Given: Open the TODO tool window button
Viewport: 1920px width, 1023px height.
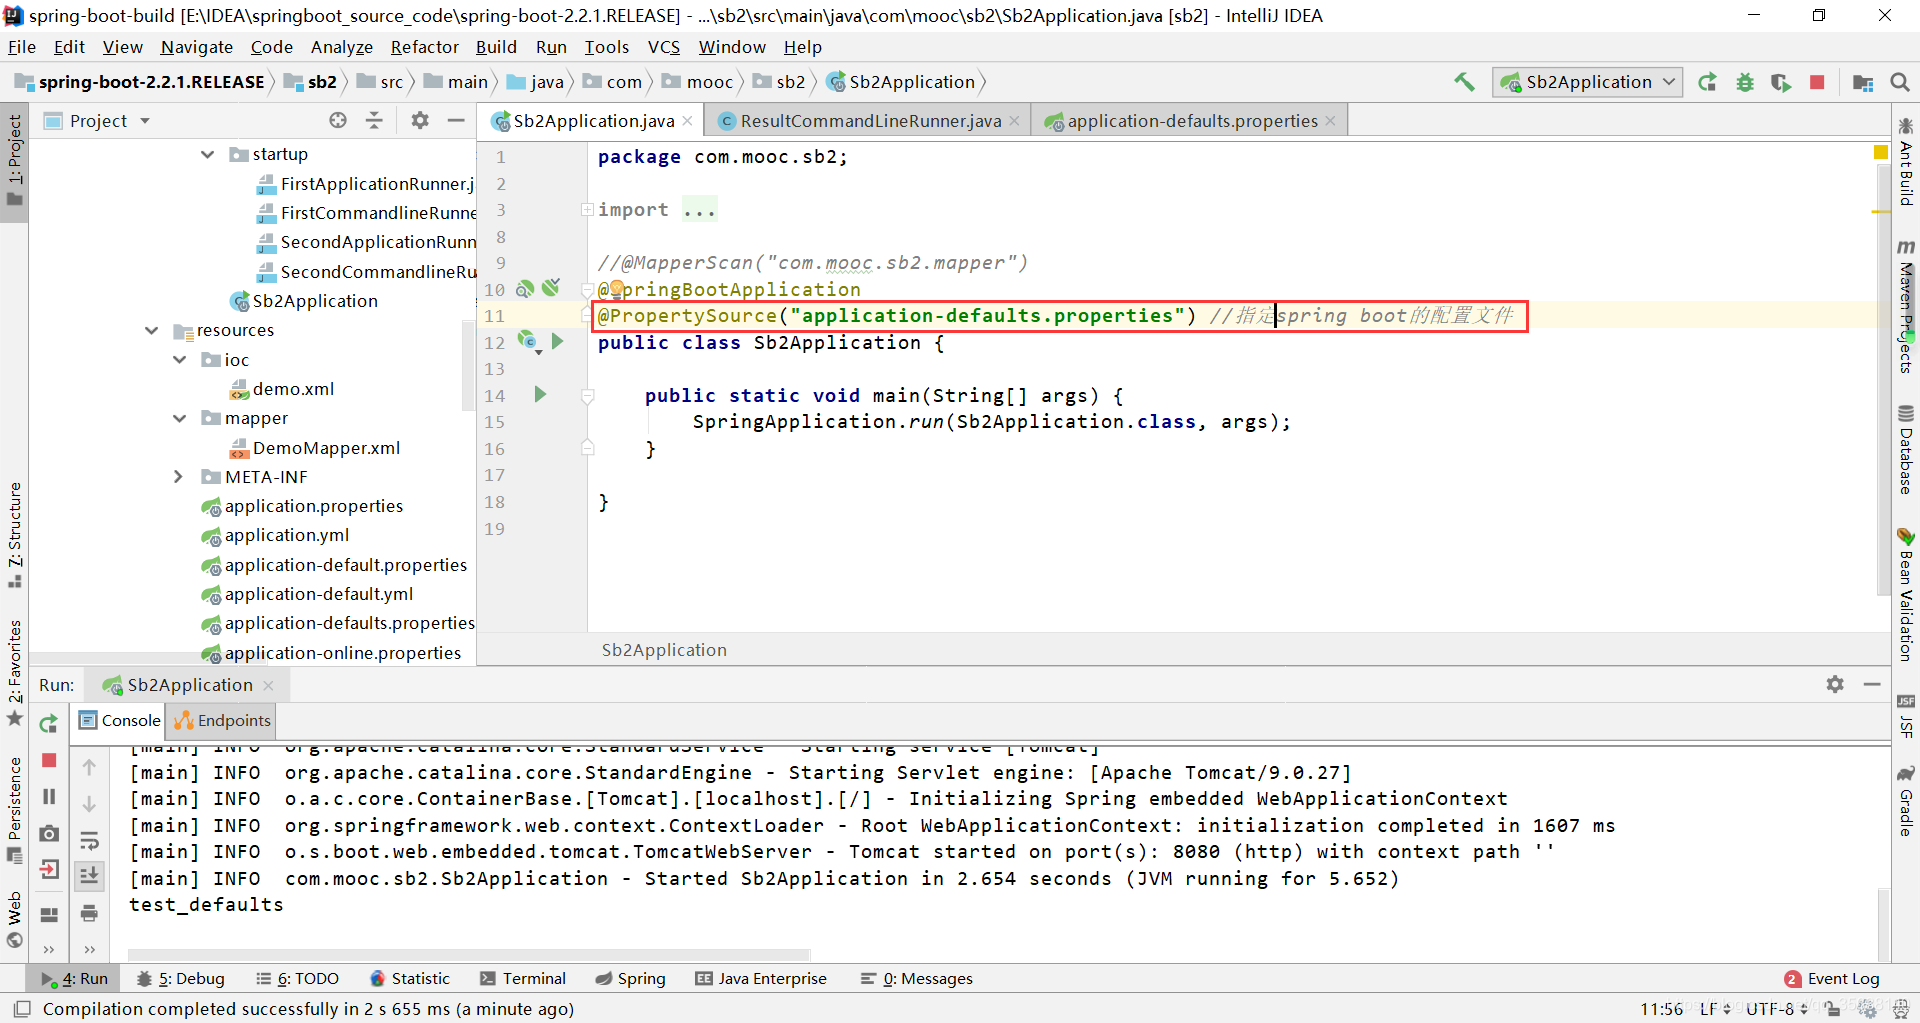Looking at the screenshot, I should (x=298, y=978).
